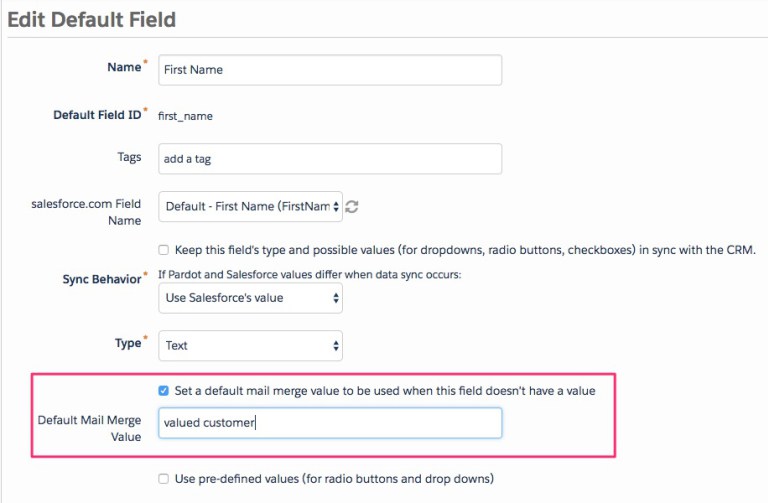Screen dimensions: 768x503
Task: Enable use pre-defined values checkbox
Action: coord(164,479)
